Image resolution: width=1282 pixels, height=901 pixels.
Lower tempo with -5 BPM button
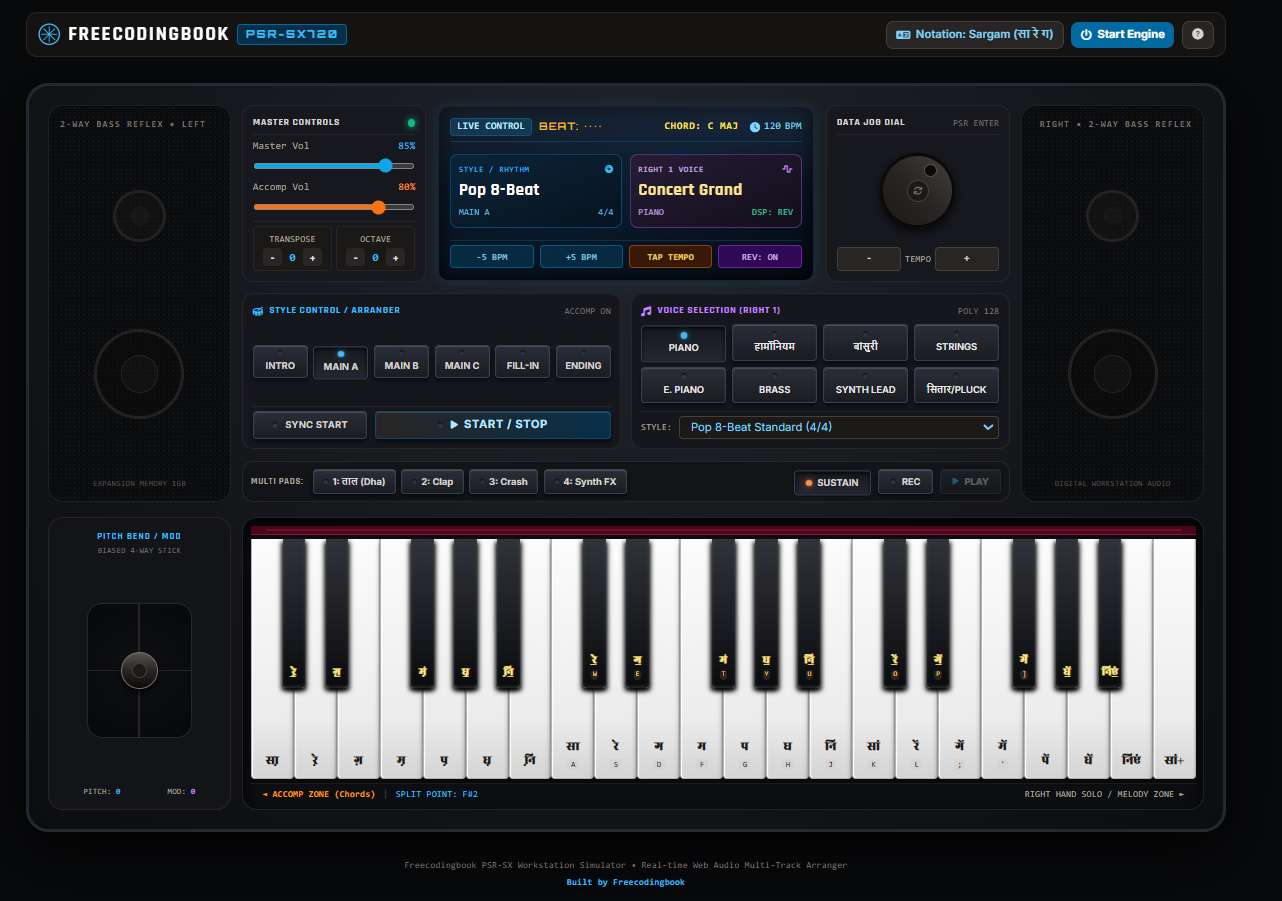tap(492, 257)
